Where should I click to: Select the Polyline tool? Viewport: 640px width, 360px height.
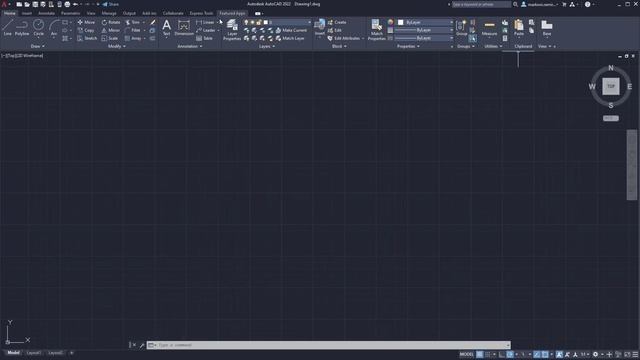tap(22, 28)
